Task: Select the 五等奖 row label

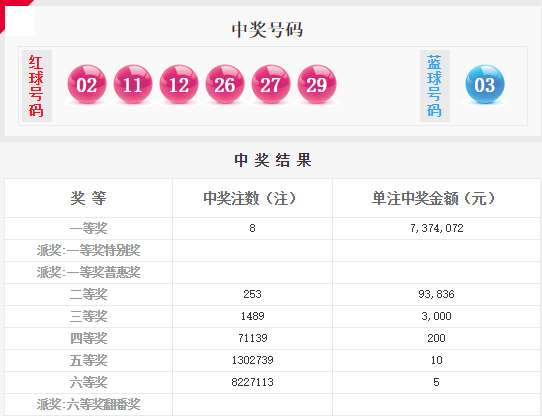Action: (88, 361)
